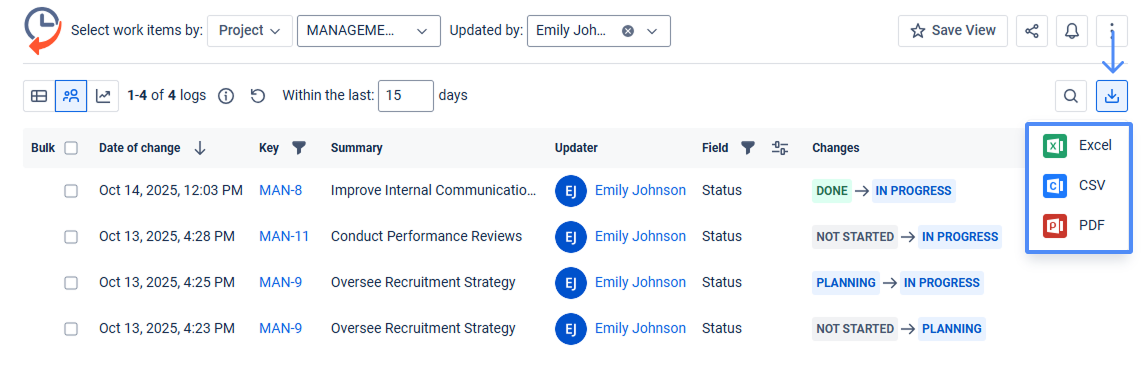Open the MANAGEME... project dropdown
Image resolution: width=1146 pixels, height=371 pixels.
[369, 31]
